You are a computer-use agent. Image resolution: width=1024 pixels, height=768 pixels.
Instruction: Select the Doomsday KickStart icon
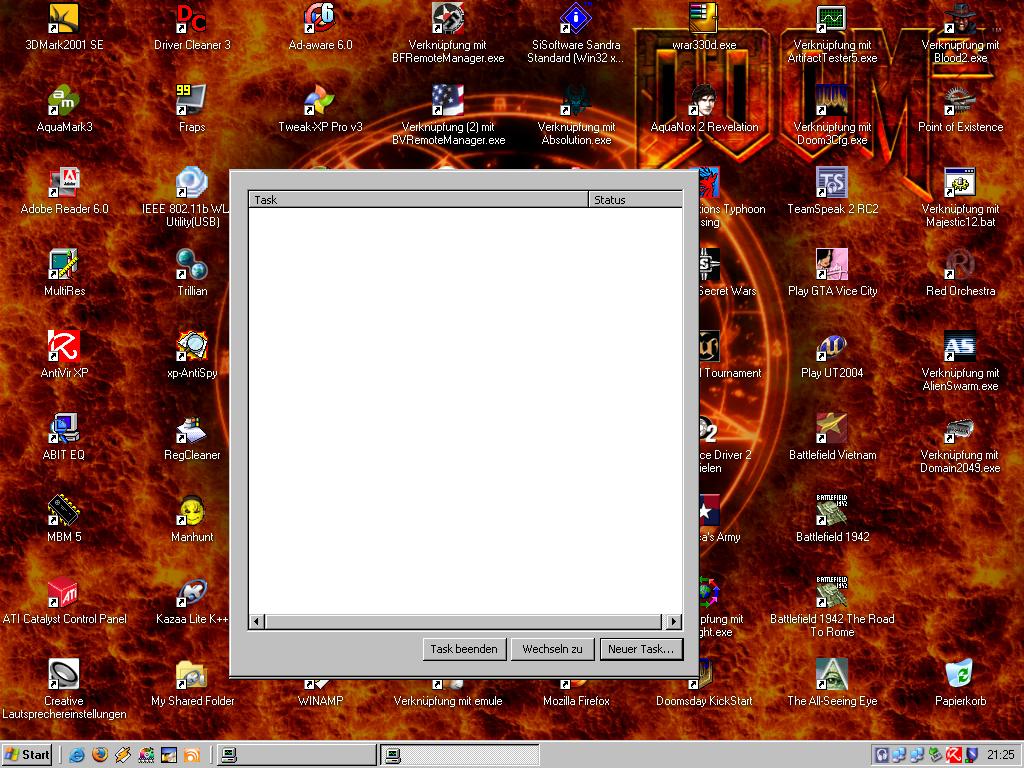tap(704, 701)
